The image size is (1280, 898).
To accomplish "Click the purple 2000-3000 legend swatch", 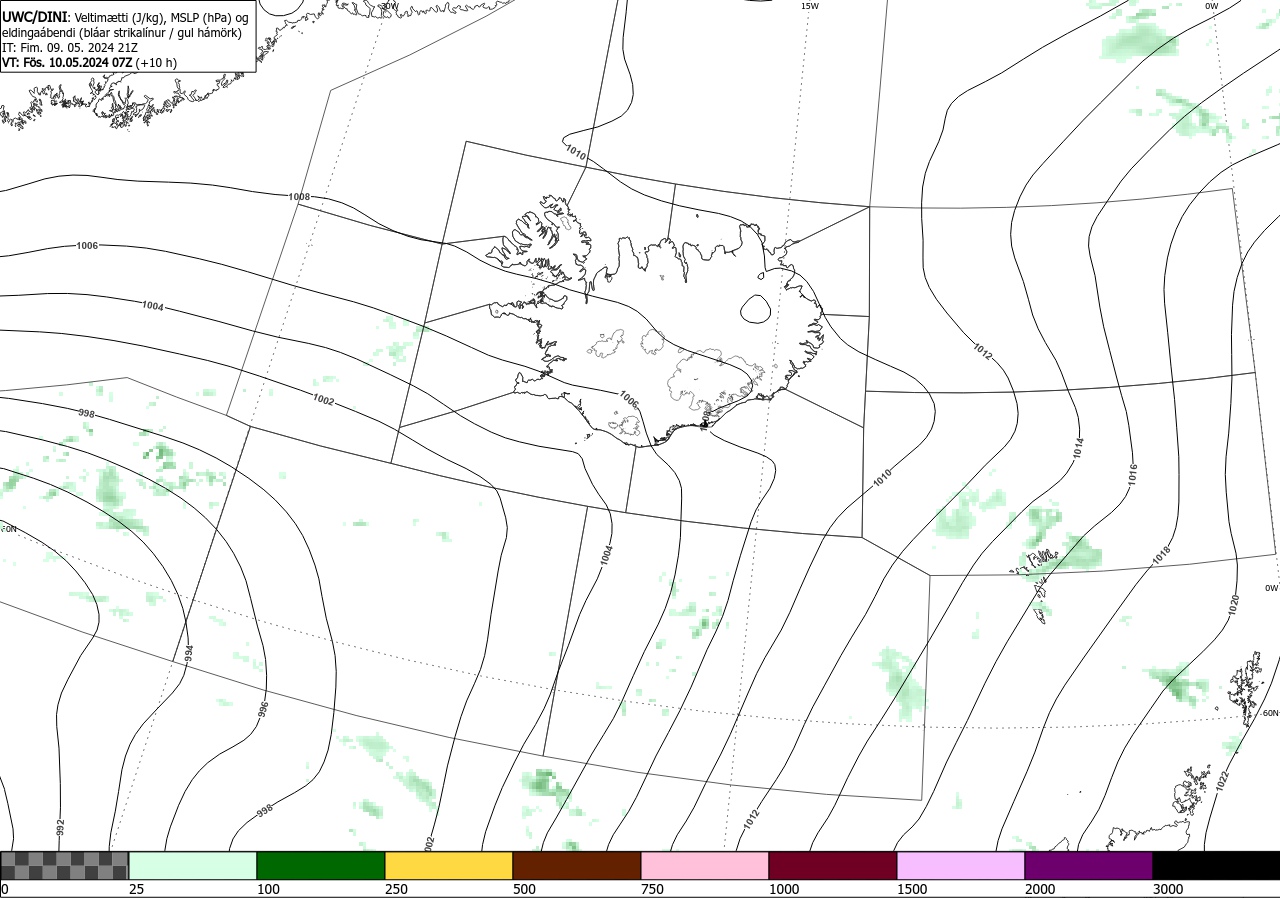I will point(1089,865).
